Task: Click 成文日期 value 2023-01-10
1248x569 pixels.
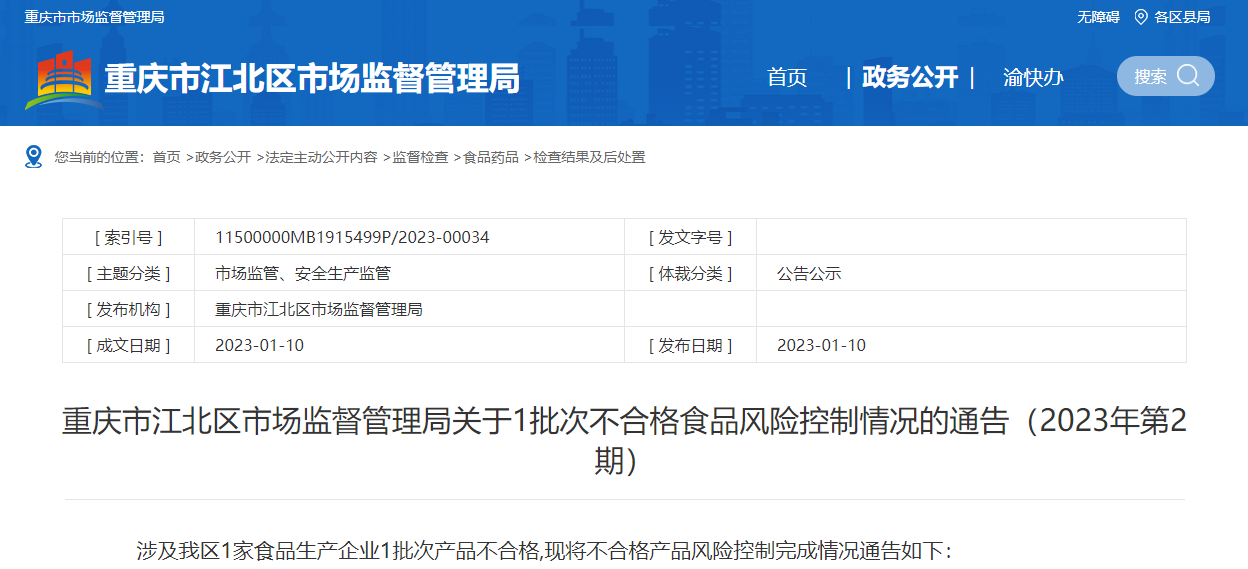Action: click(x=259, y=345)
